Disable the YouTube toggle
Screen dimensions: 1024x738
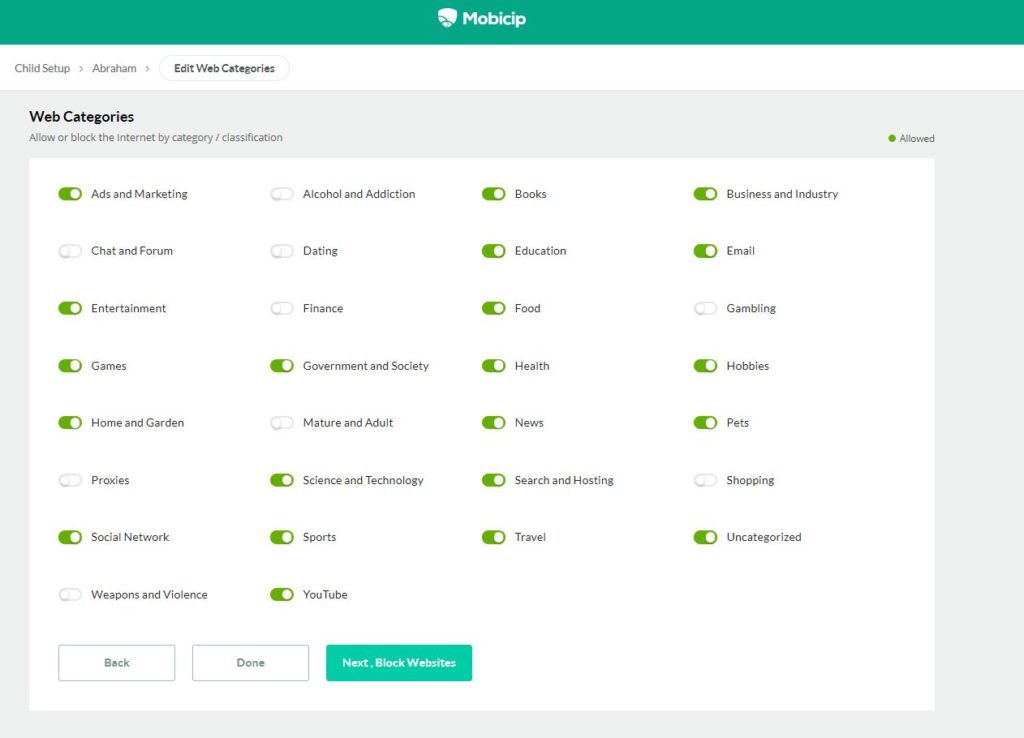[x=282, y=594]
